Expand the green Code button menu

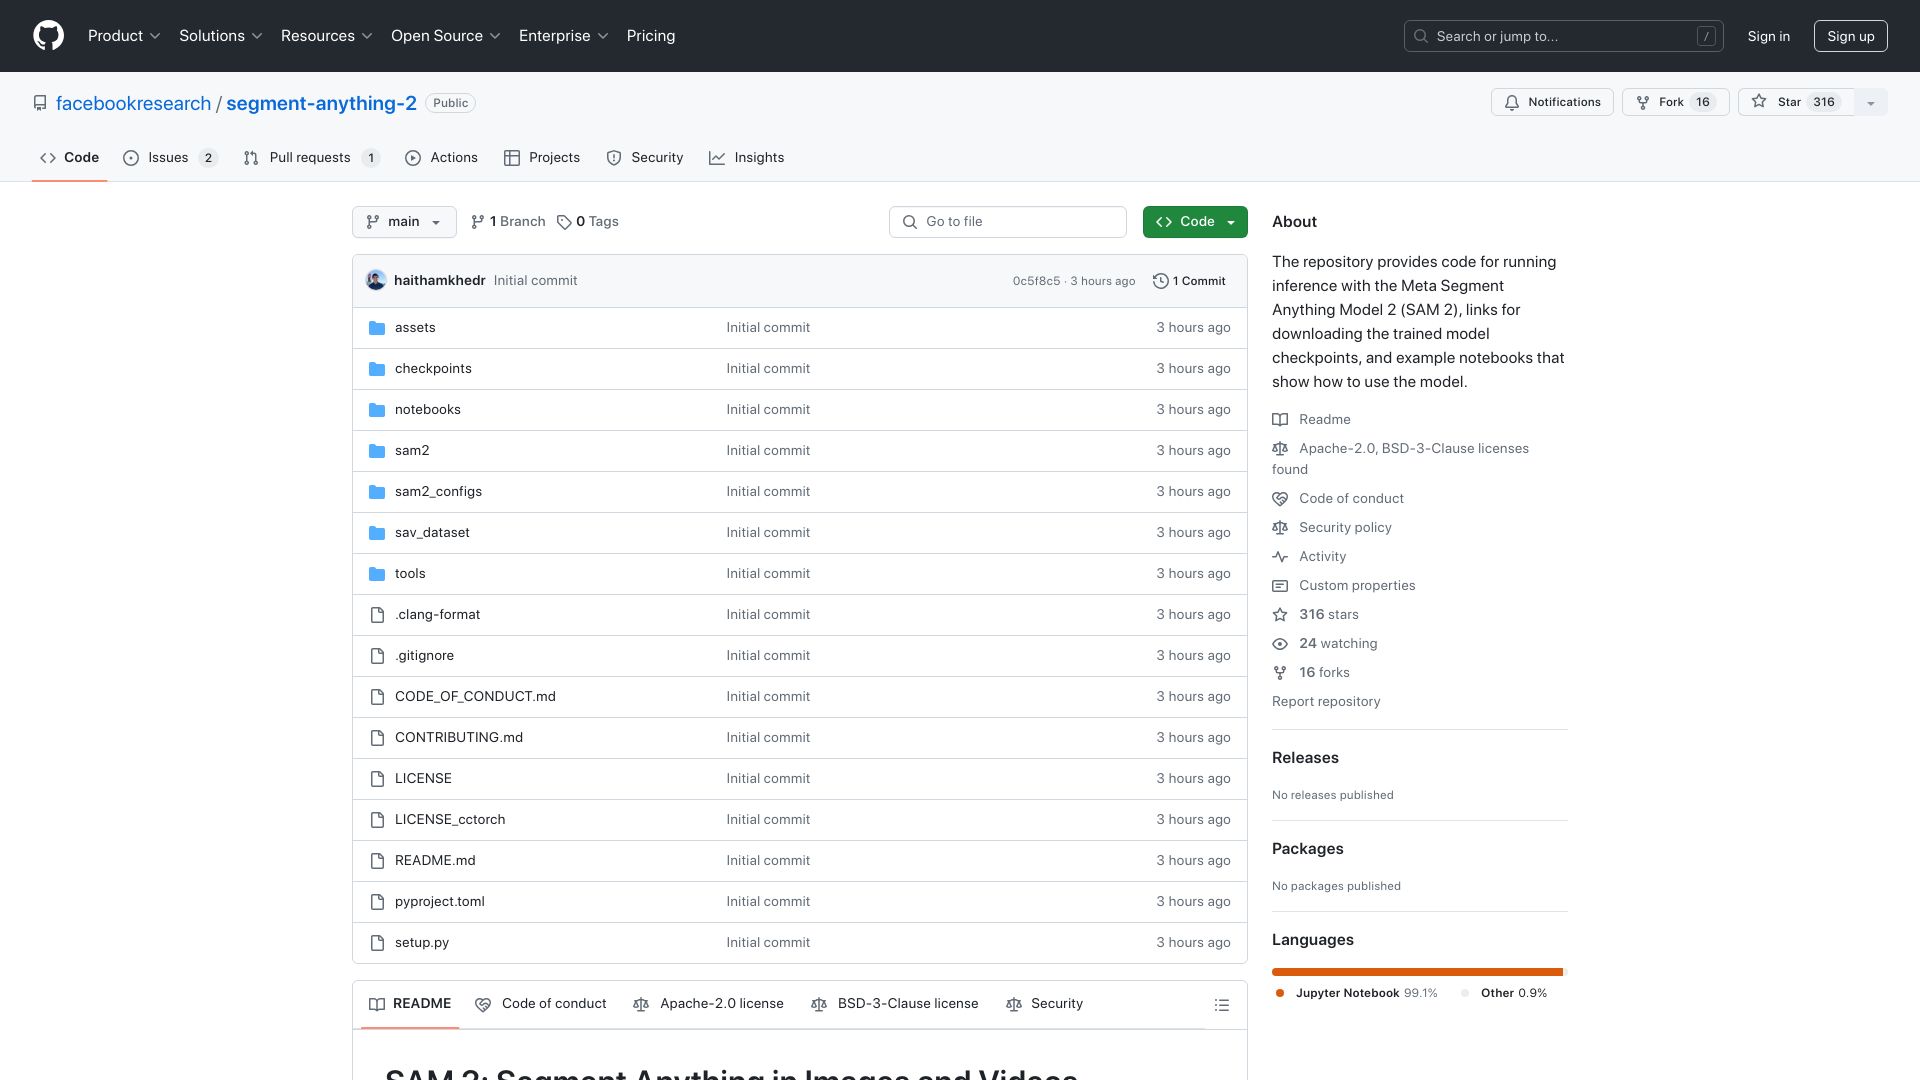pyautogui.click(x=1195, y=222)
